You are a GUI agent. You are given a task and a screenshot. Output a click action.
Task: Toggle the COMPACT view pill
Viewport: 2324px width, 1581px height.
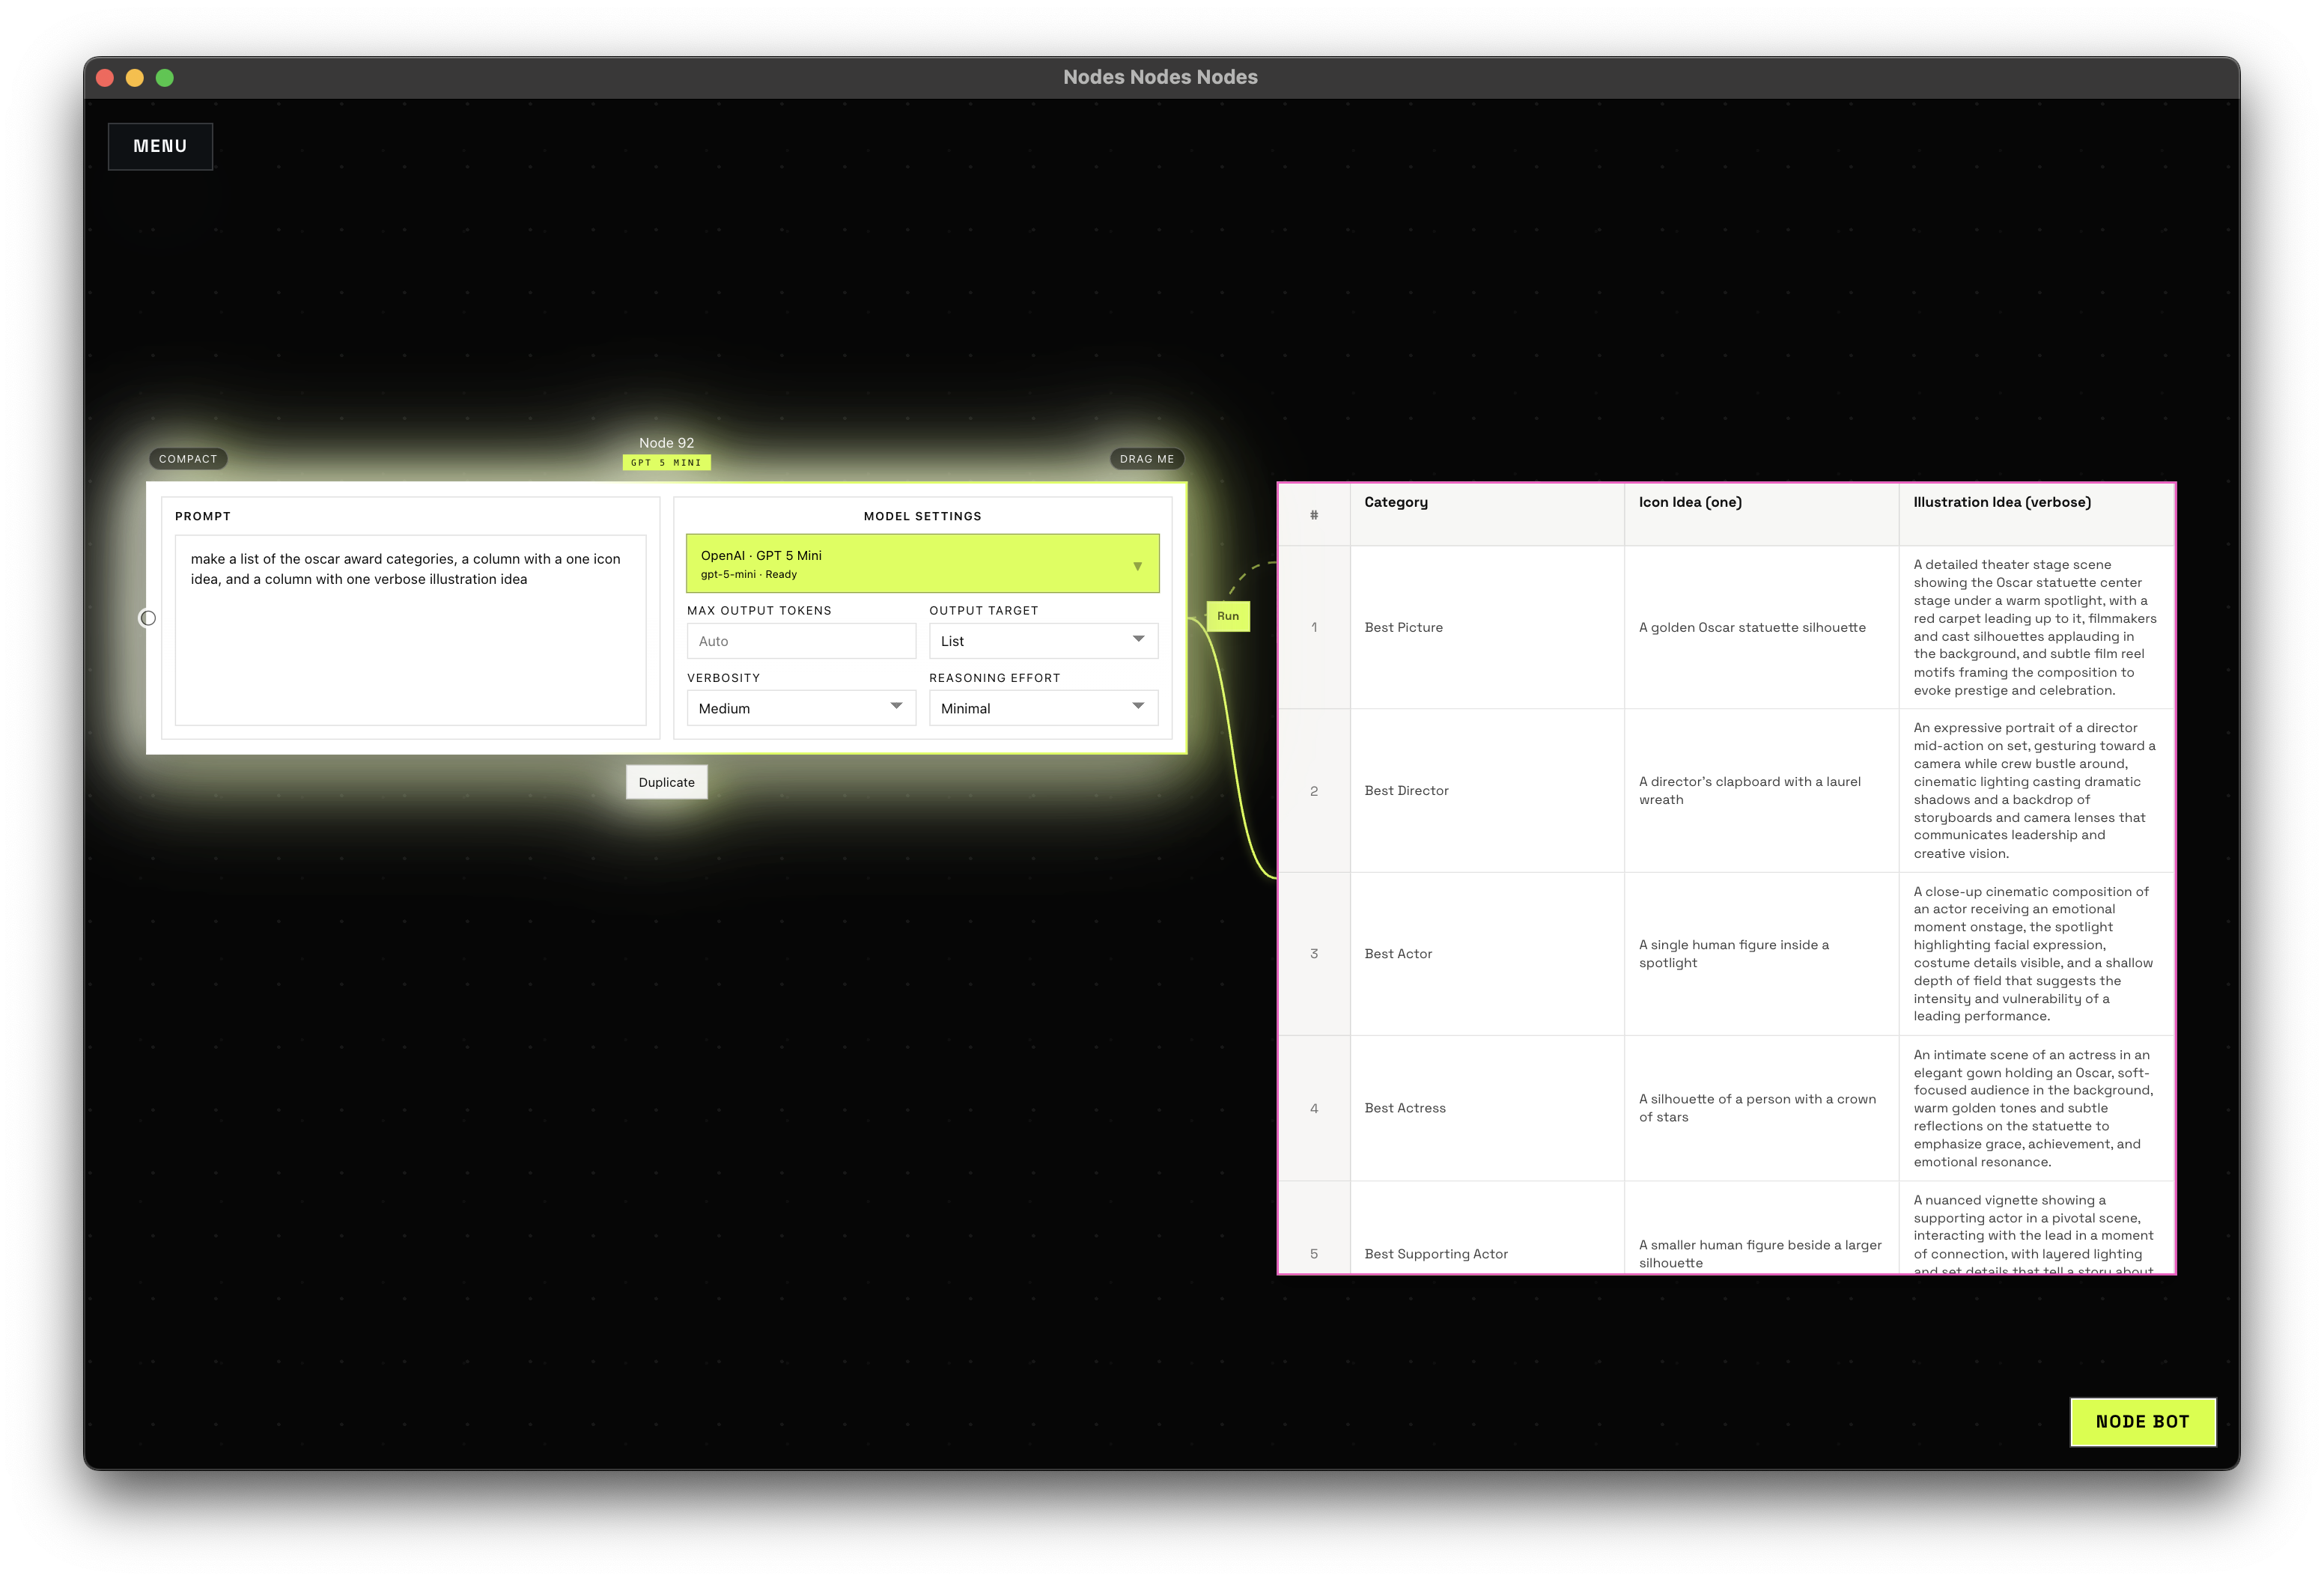coord(188,459)
